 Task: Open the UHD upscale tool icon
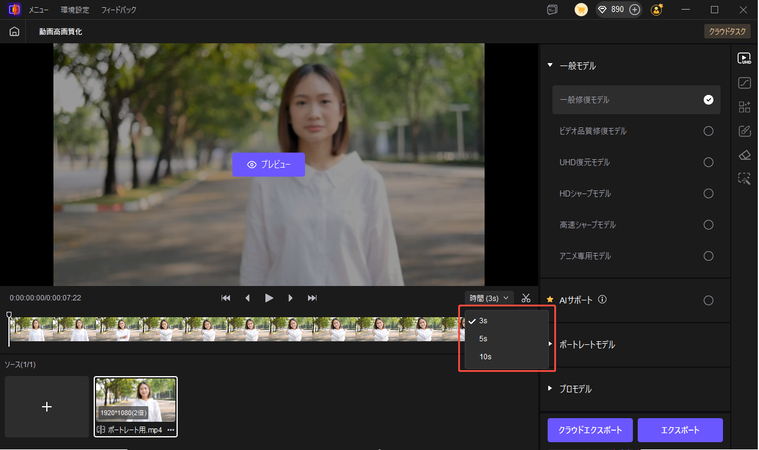[x=743, y=59]
